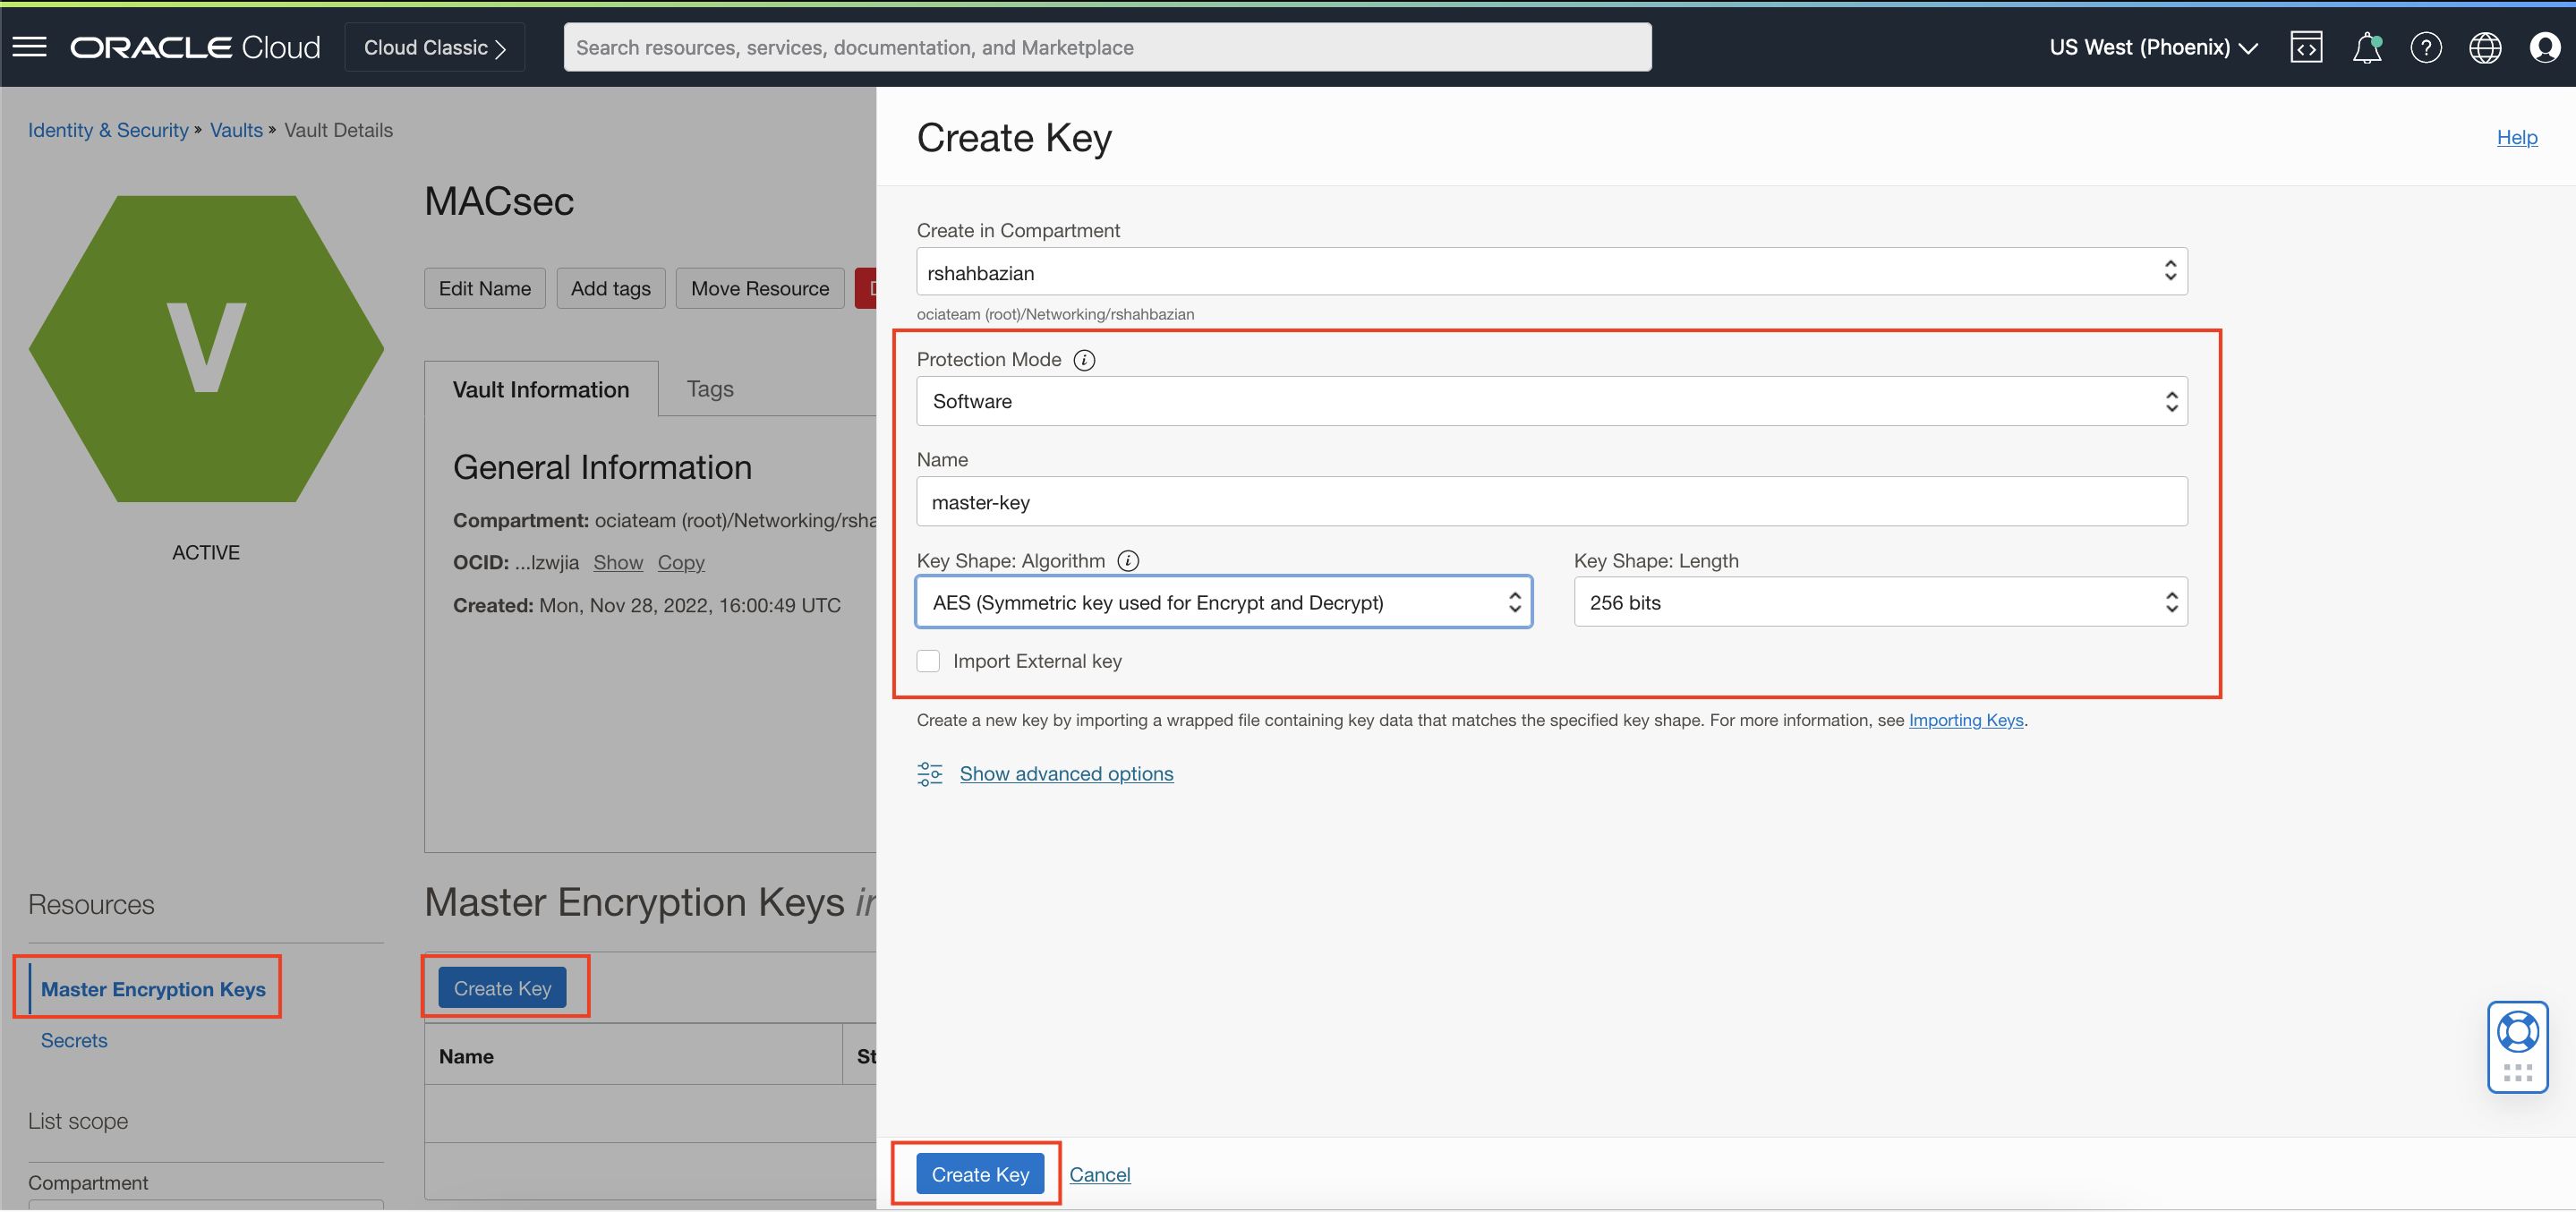Open the Key Shape Length dropdown
The height and width of the screenshot is (1212, 2576).
tap(1879, 602)
